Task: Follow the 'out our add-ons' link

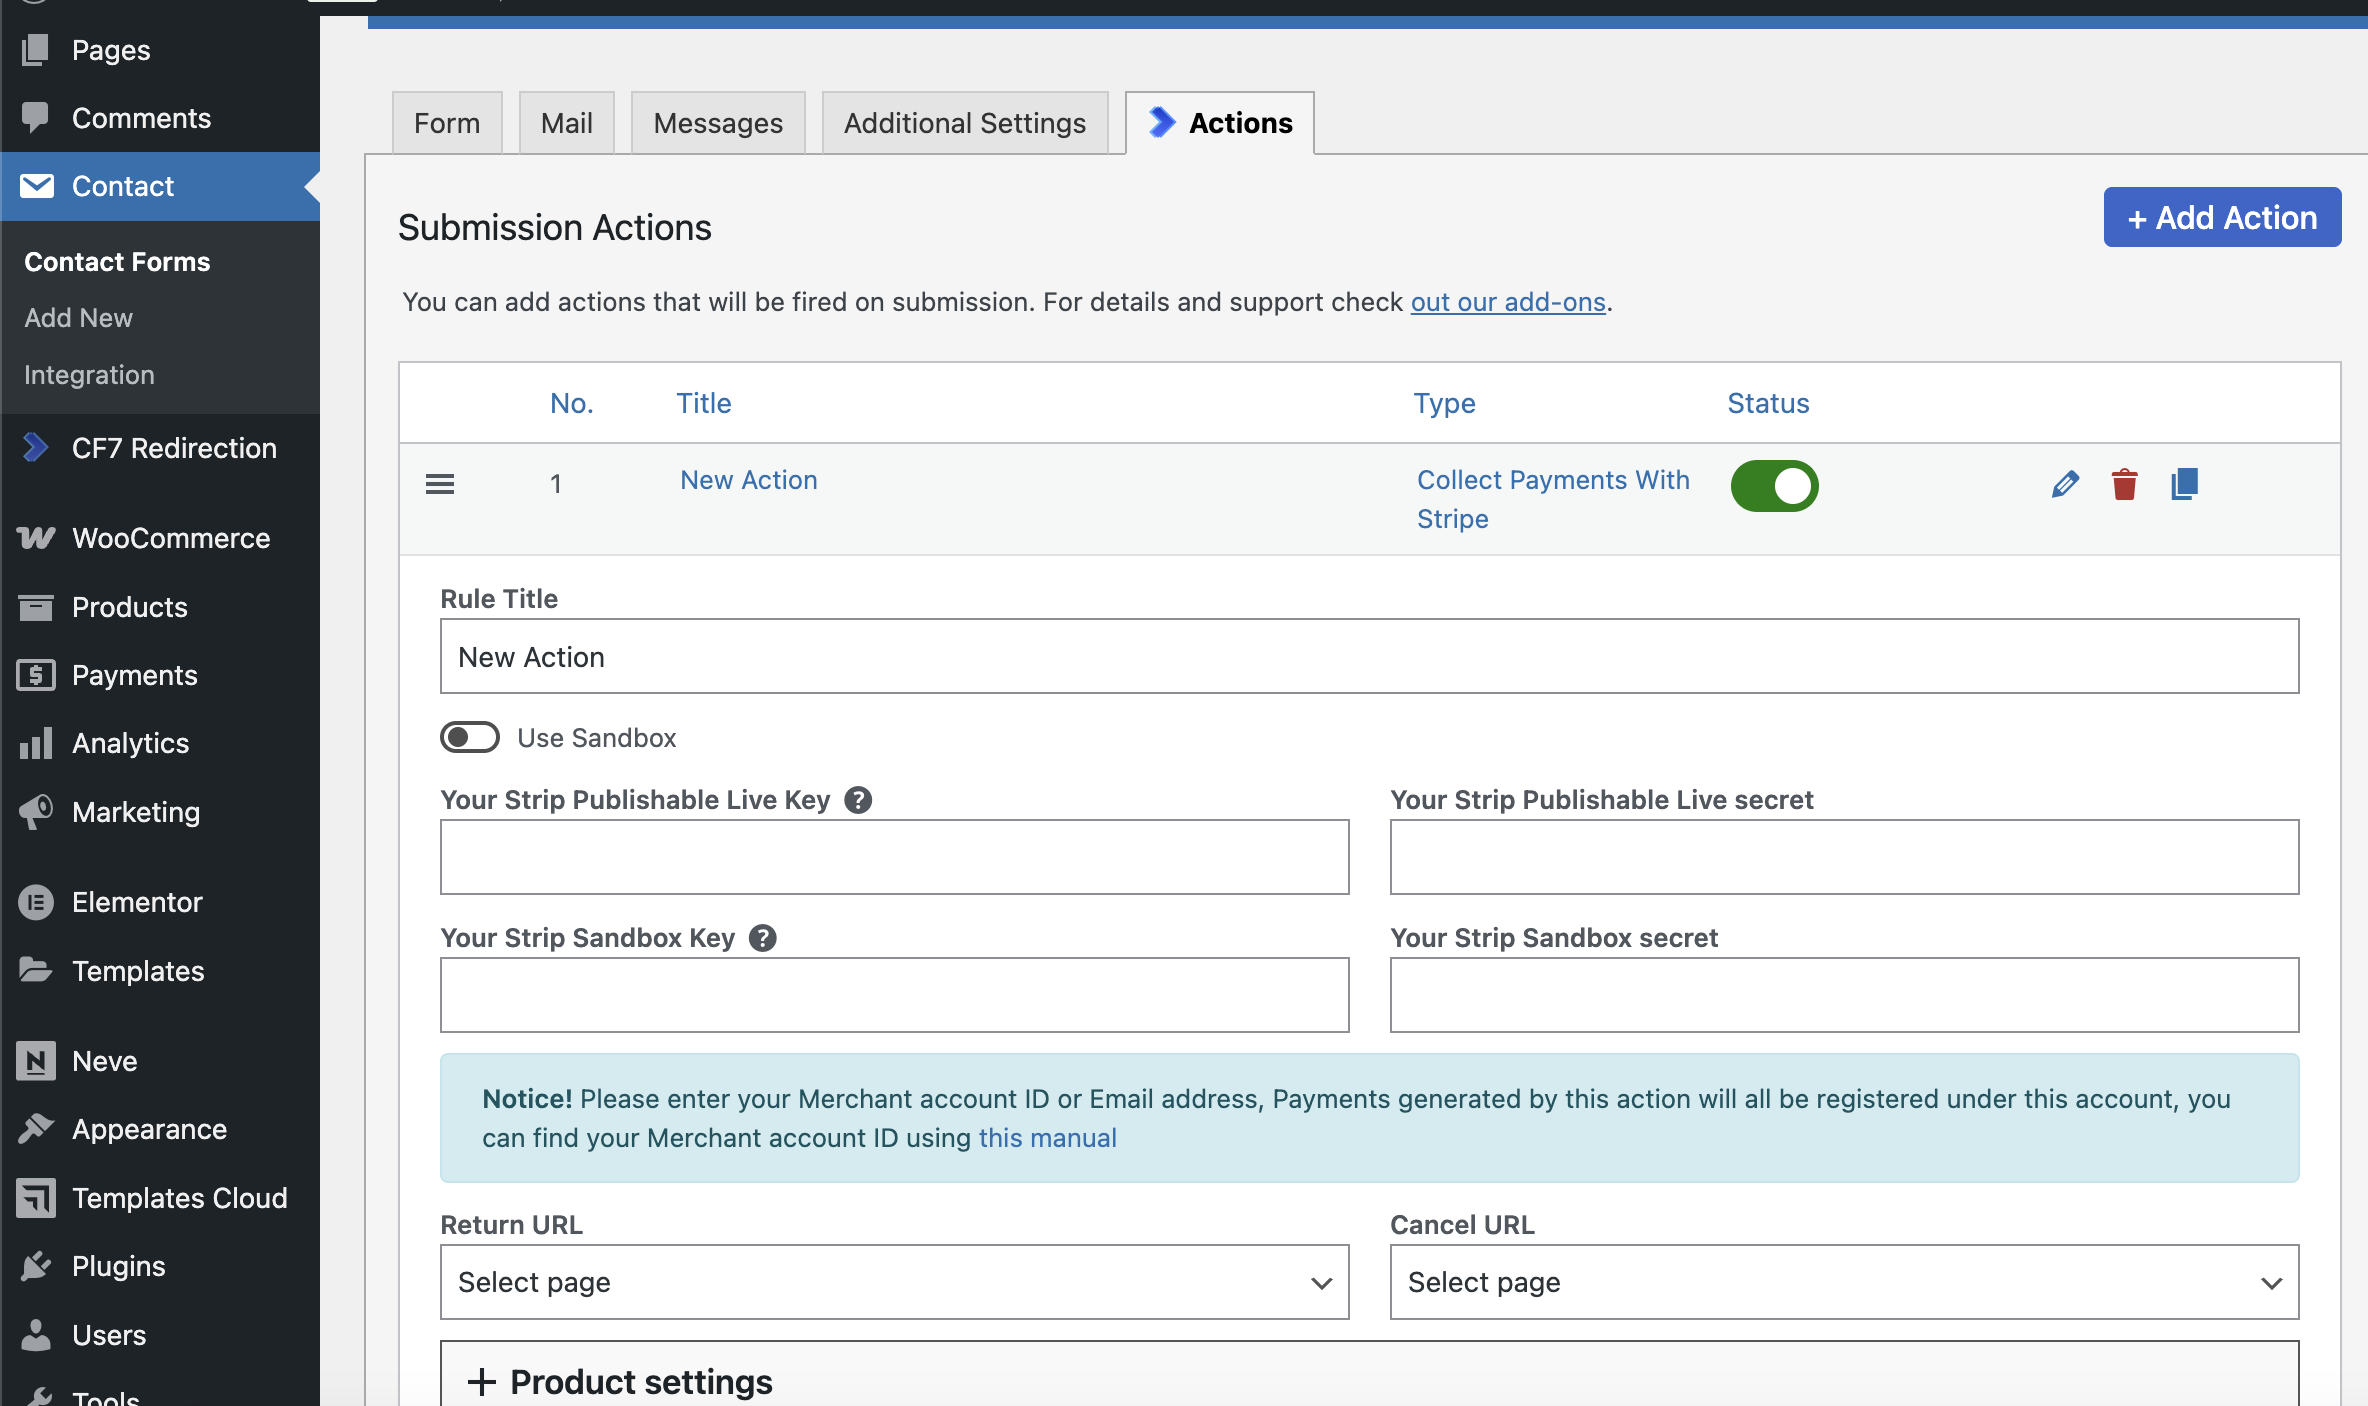Action: (x=1507, y=302)
